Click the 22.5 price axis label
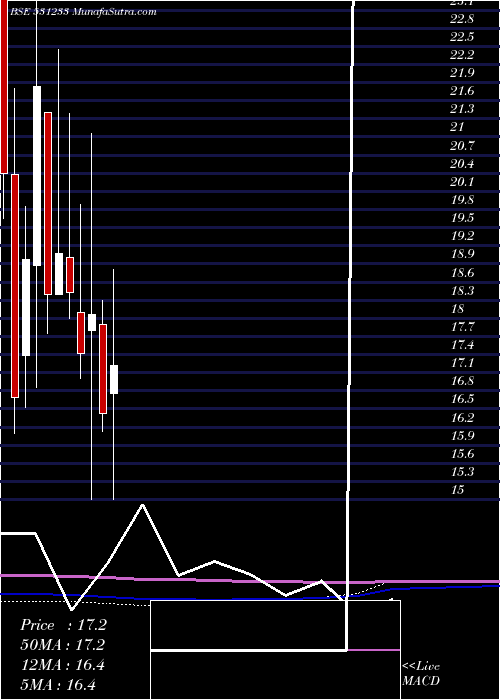Image resolution: width=500 pixels, height=700 pixels. 462,37
